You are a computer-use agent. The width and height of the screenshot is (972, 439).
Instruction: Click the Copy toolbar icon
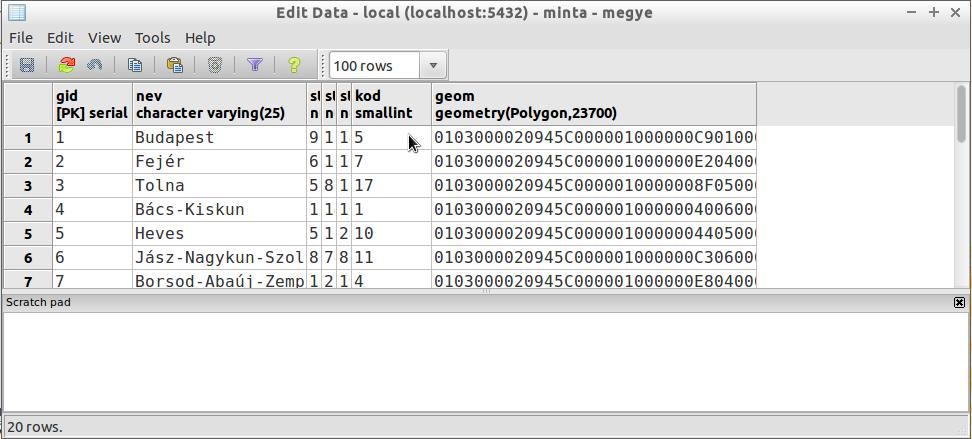(135, 65)
